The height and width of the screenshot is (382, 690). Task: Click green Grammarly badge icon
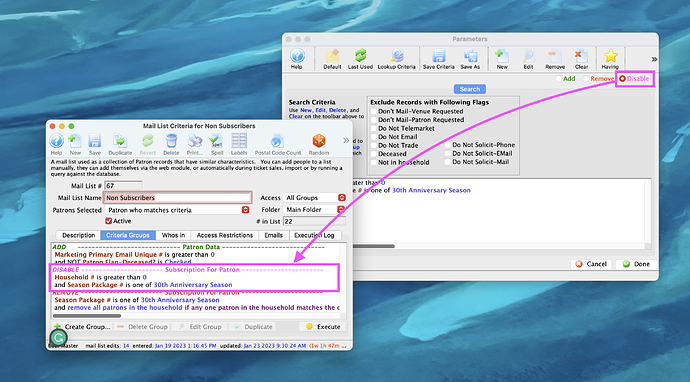click(x=59, y=338)
